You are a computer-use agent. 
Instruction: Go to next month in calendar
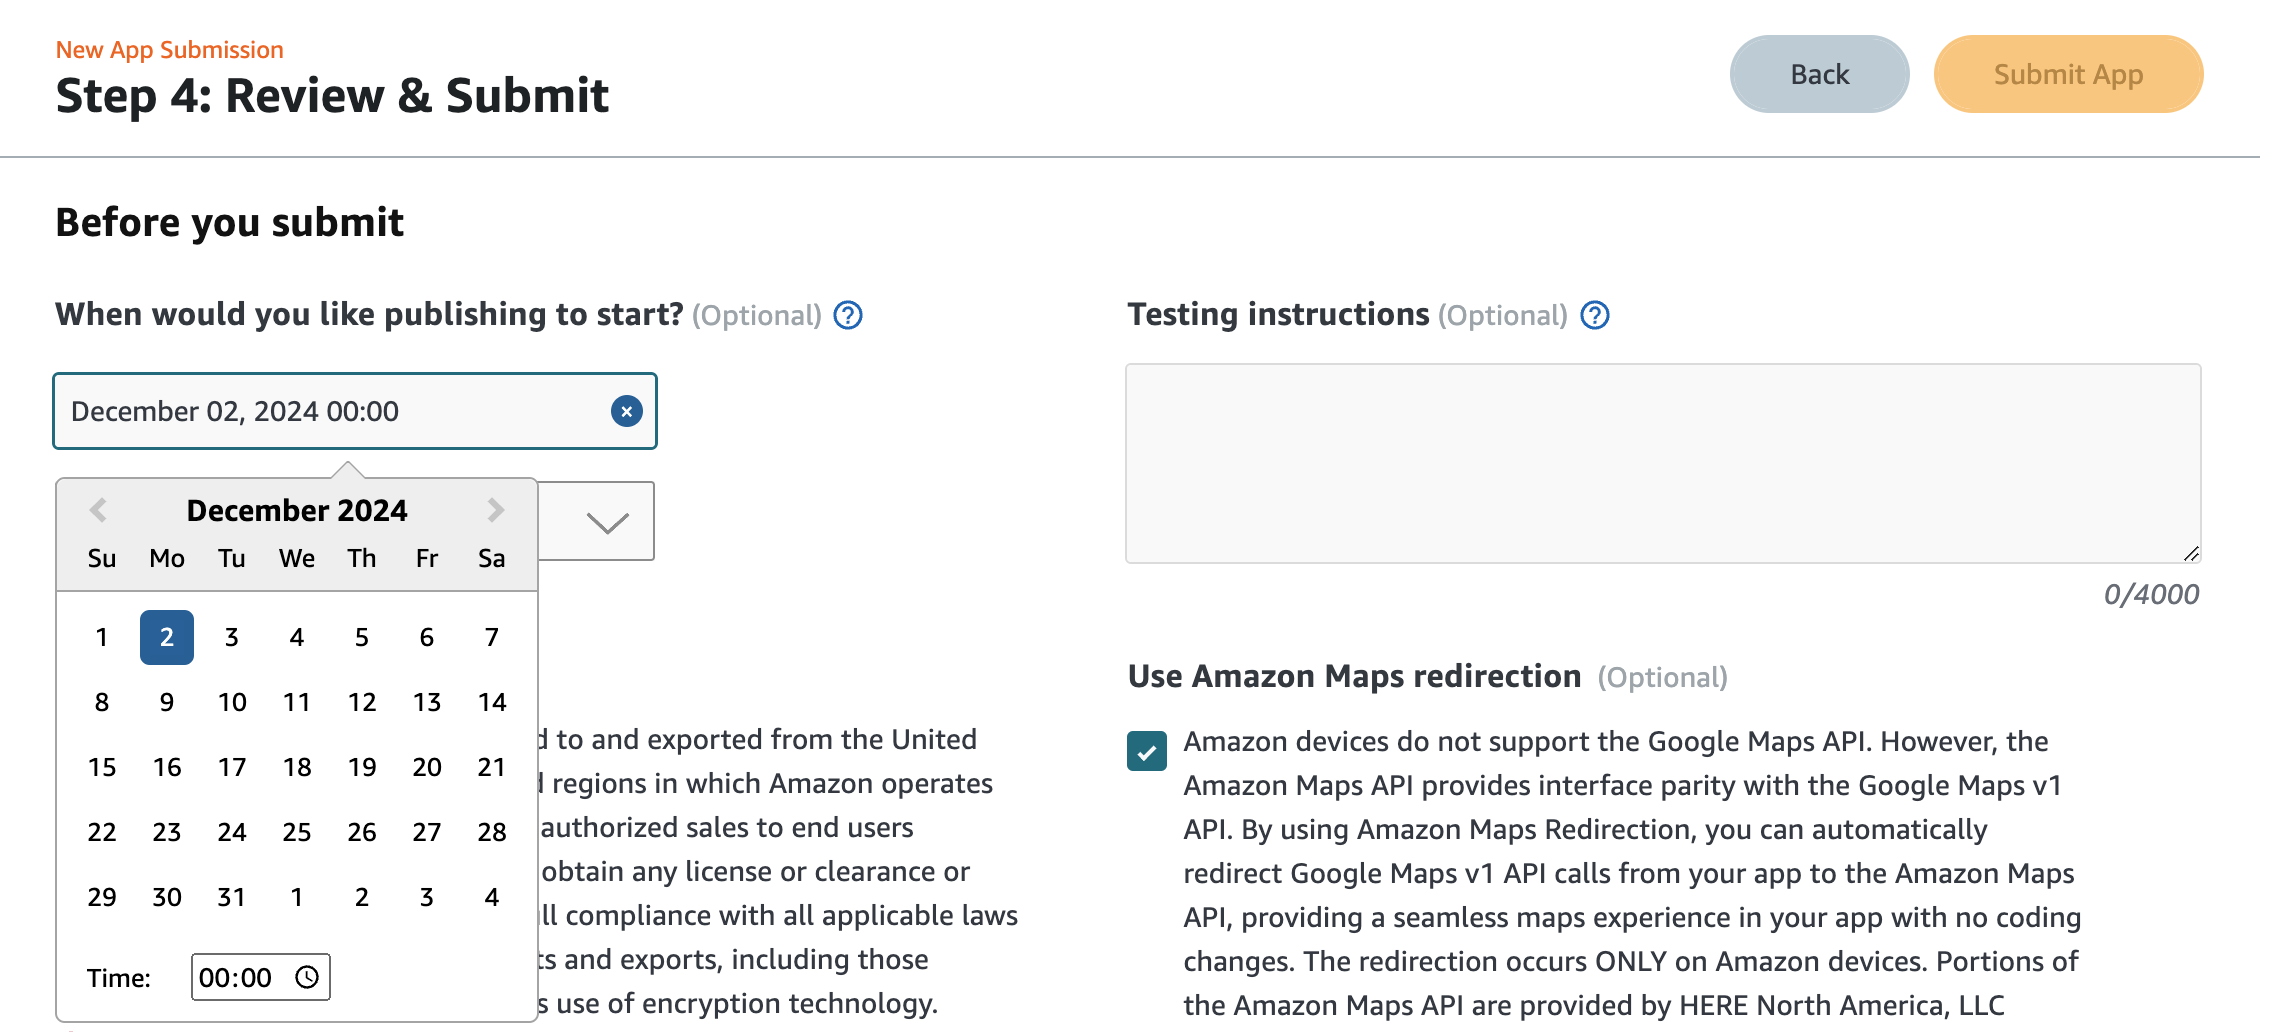pos(495,510)
